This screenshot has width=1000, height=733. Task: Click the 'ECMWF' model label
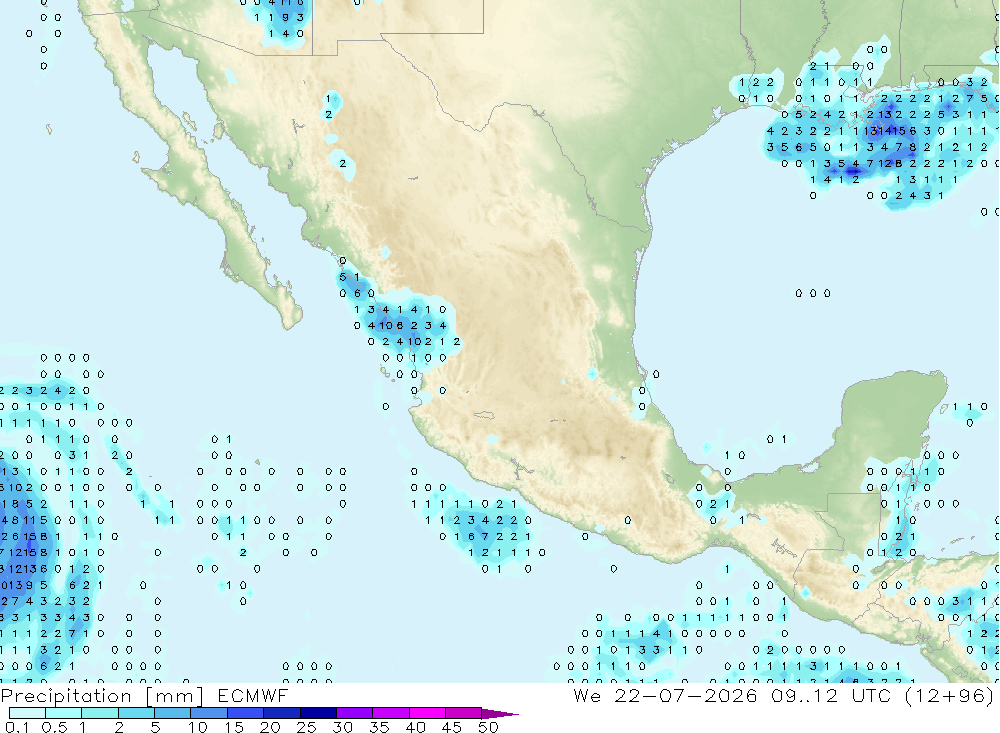coord(253,695)
